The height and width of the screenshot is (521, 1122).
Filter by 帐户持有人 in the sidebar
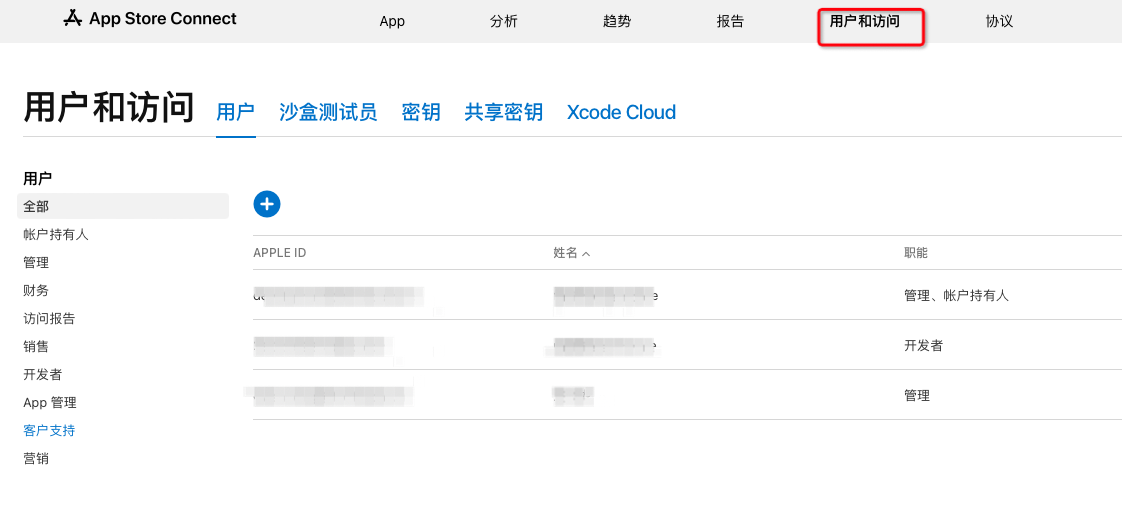56,234
